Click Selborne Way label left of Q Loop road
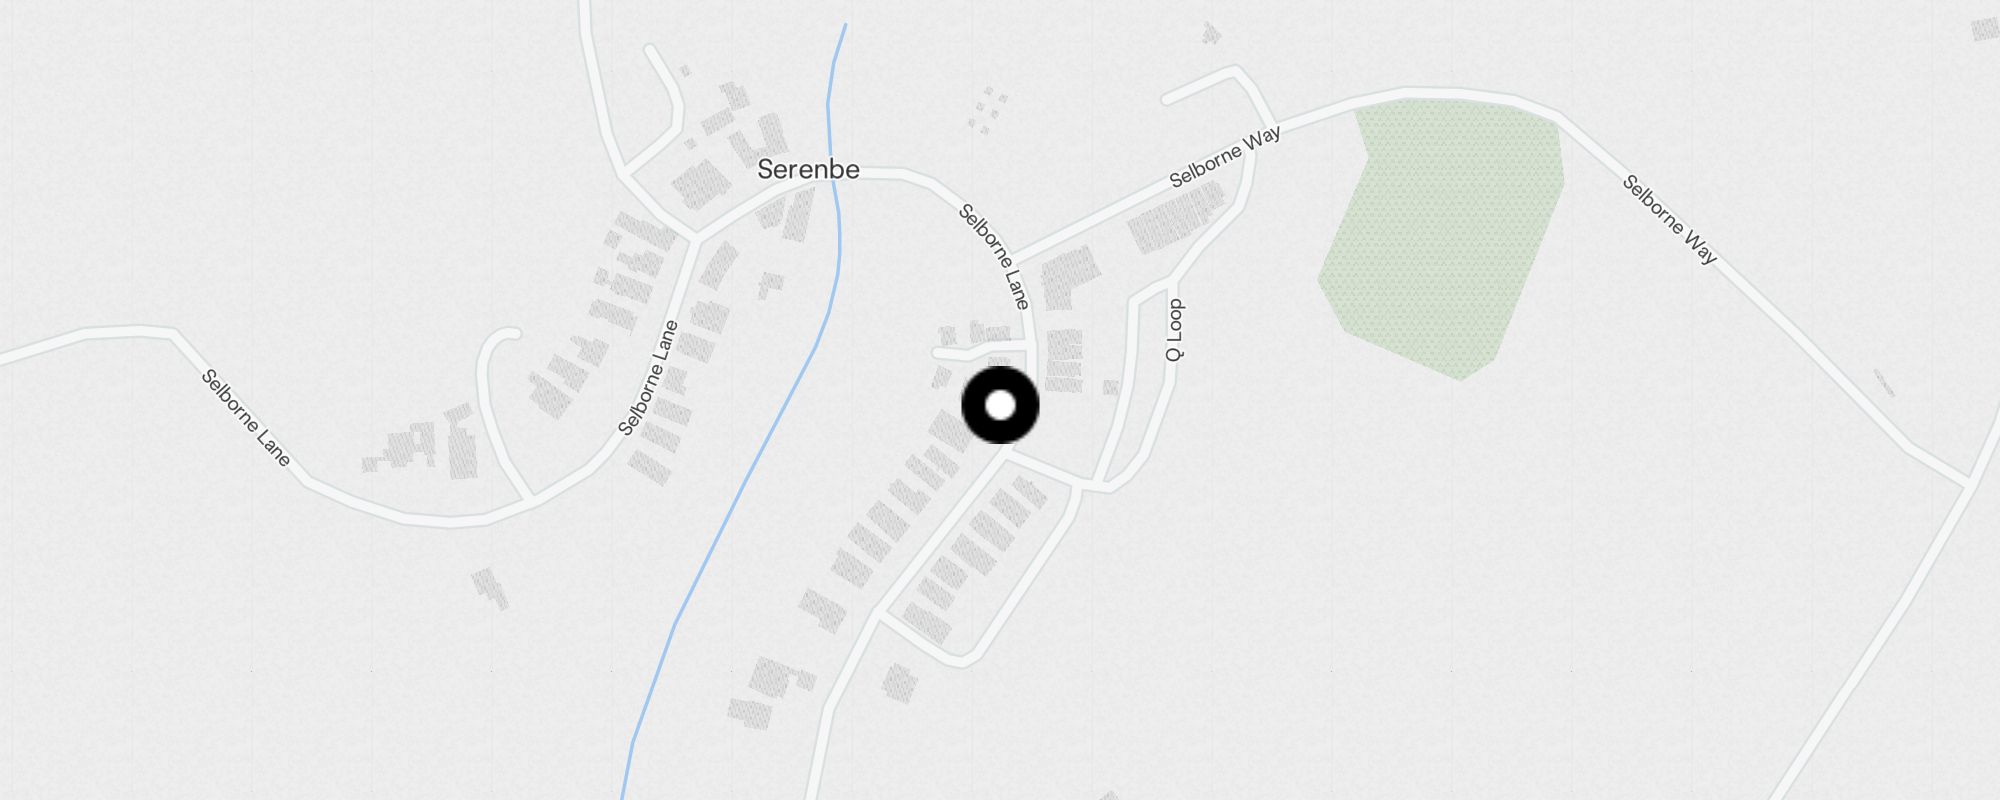Image resolution: width=2000 pixels, height=800 pixels. (1225, 157)
